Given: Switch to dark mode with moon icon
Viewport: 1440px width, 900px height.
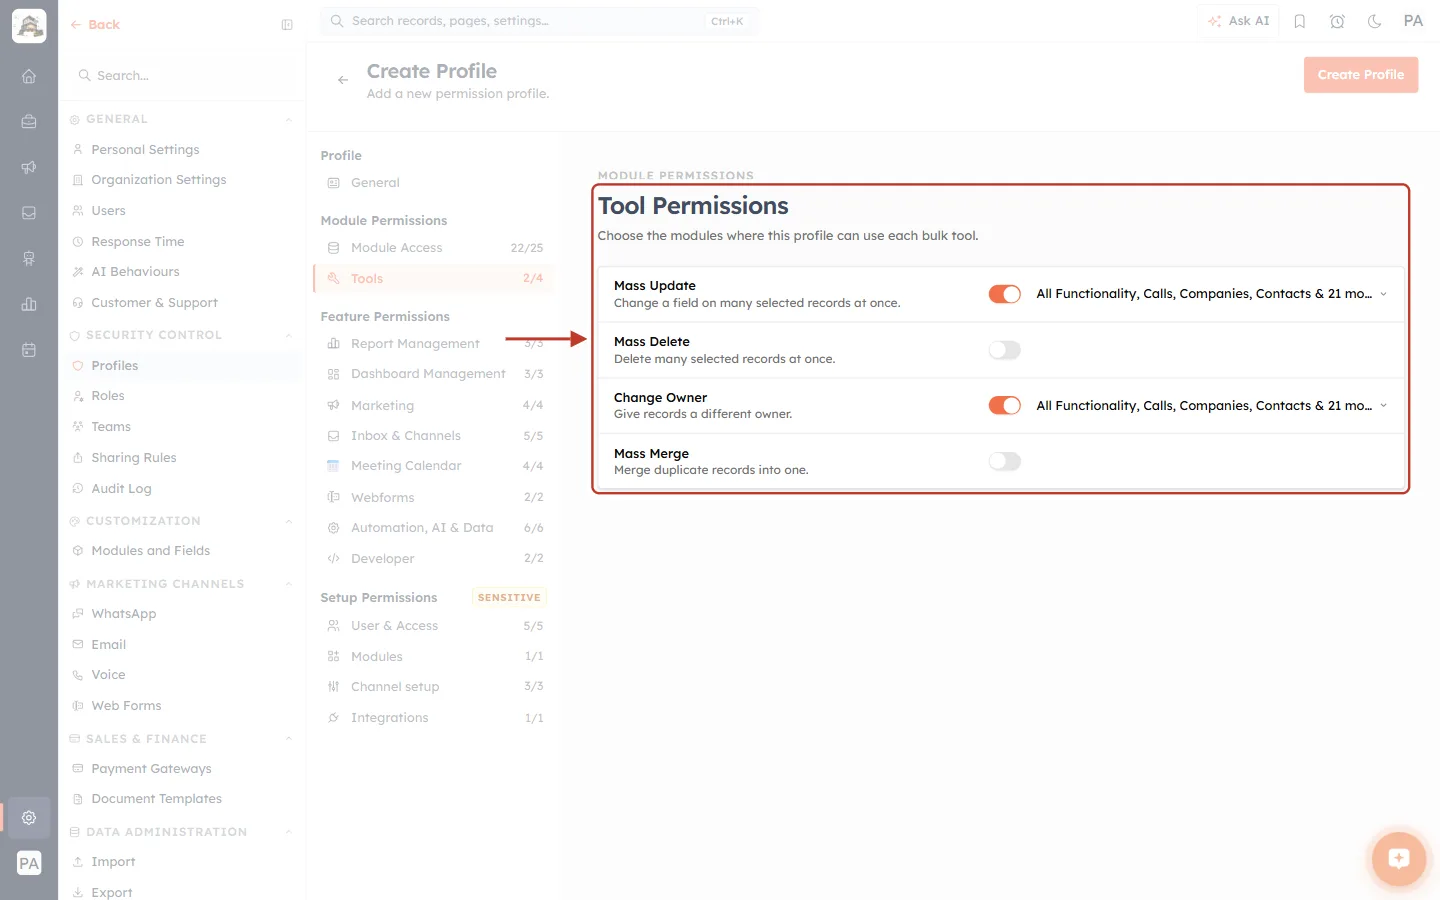Looking at the screenshot, I should click(x=1375, y=21).
